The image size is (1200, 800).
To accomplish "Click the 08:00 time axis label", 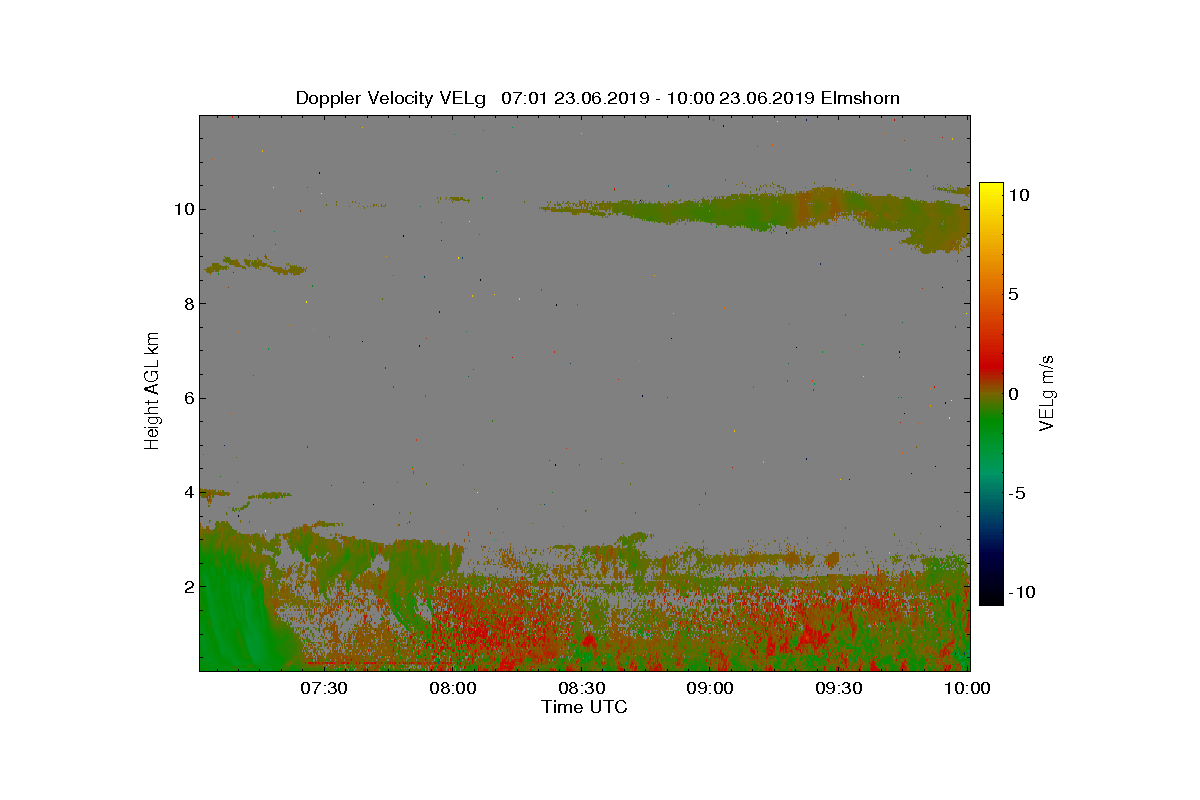I will tap(452, 689).
